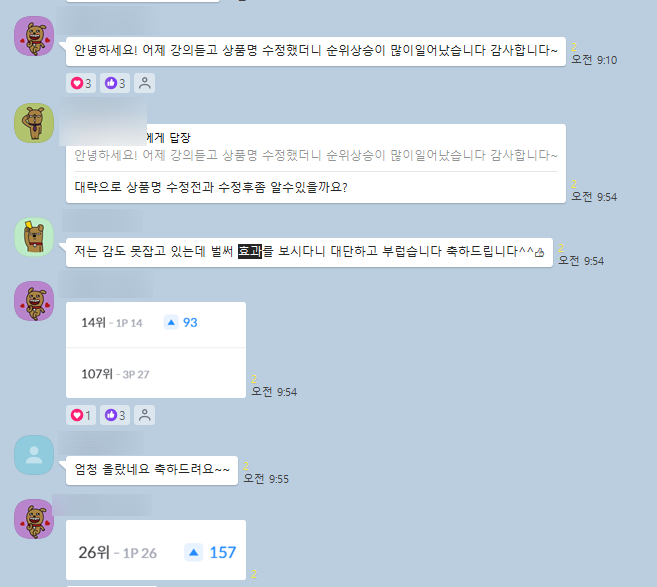The width and height of the screenshot is (657, 587).
Task: Open reactors list icon under ranking image
Action: coord(145,415)
